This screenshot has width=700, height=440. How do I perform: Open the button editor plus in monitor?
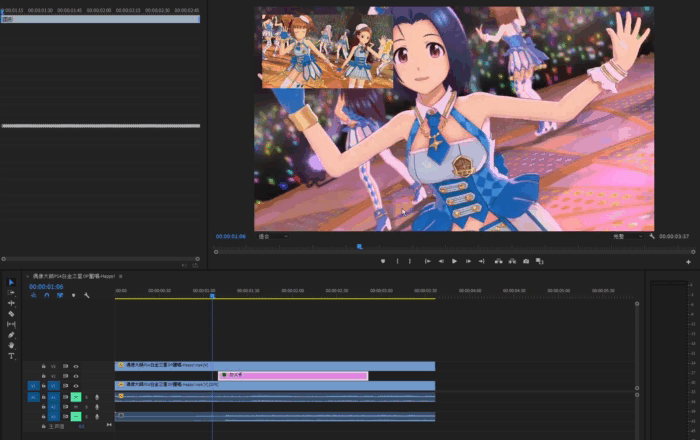tap(689, 261)
